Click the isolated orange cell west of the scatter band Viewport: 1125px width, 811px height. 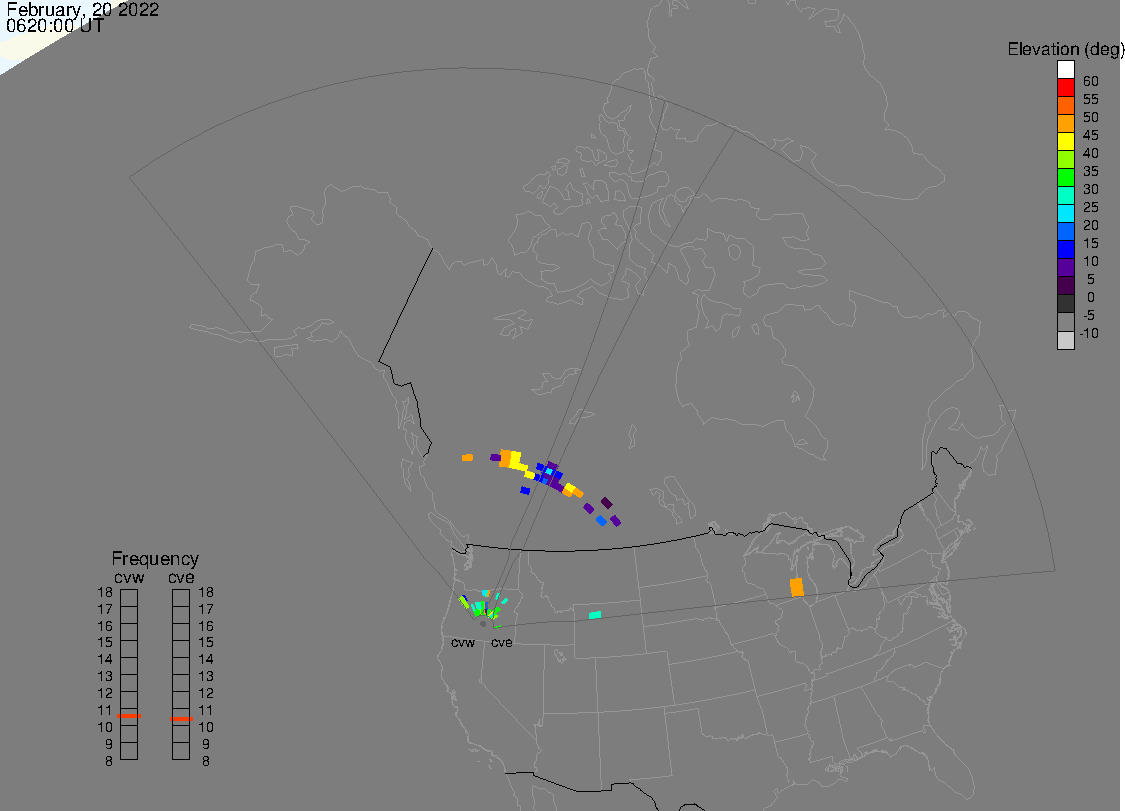point(468,457)
